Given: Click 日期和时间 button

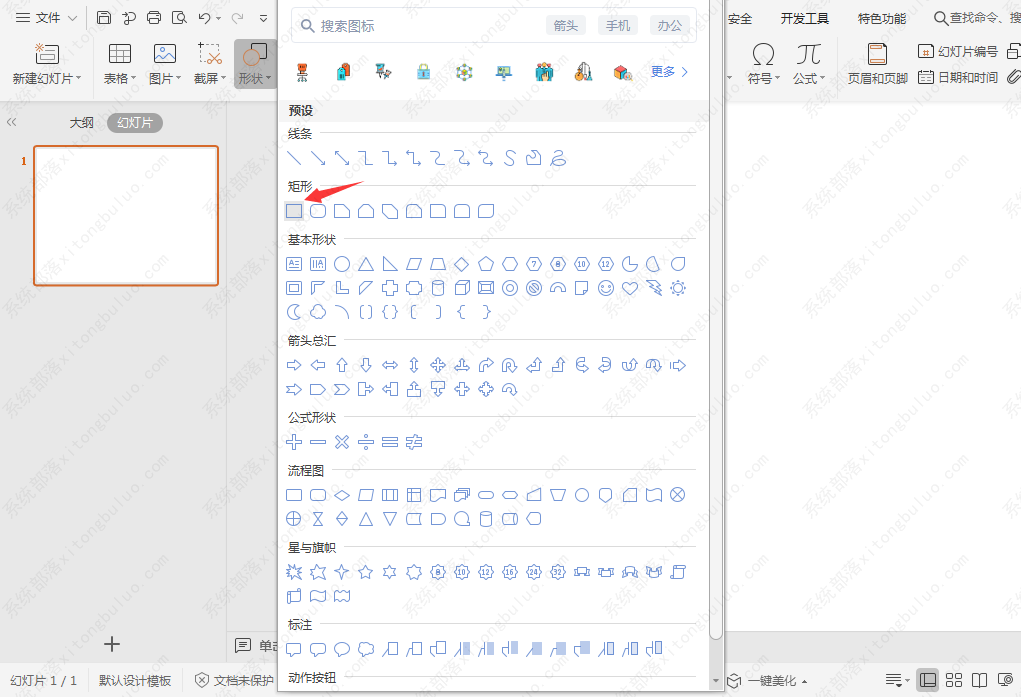Looking at the screenshot, I should pyautogui.click(x=958, y=78).
